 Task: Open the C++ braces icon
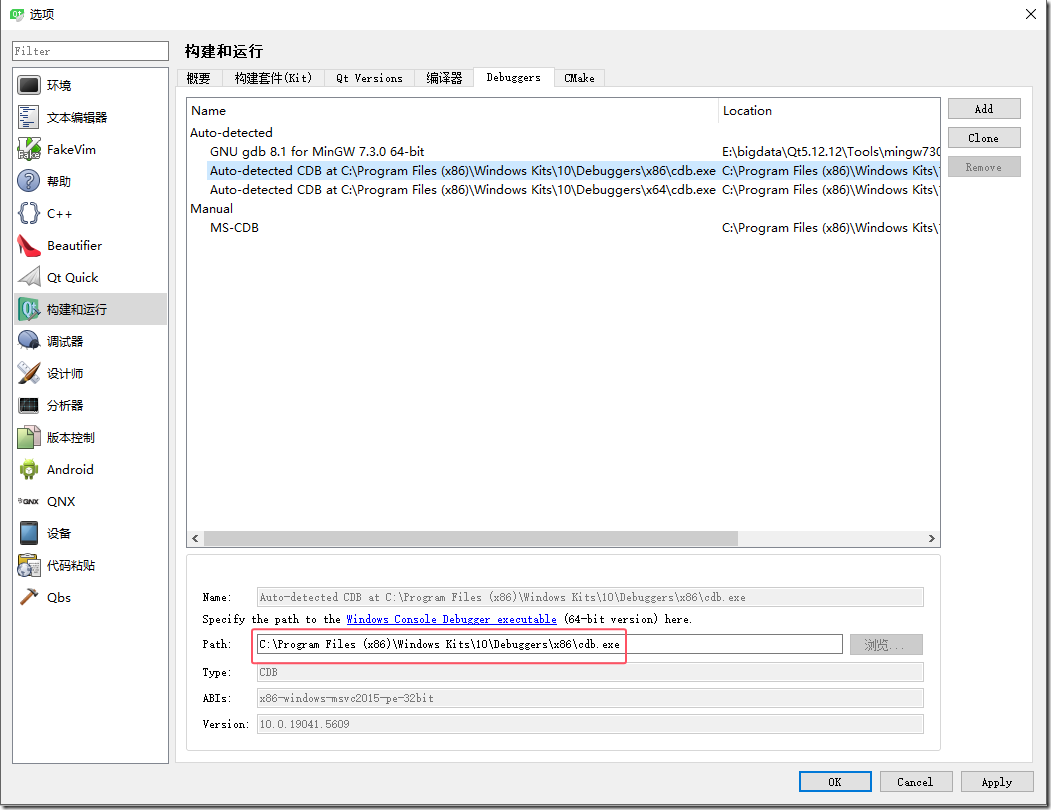(x=29, y=213)
